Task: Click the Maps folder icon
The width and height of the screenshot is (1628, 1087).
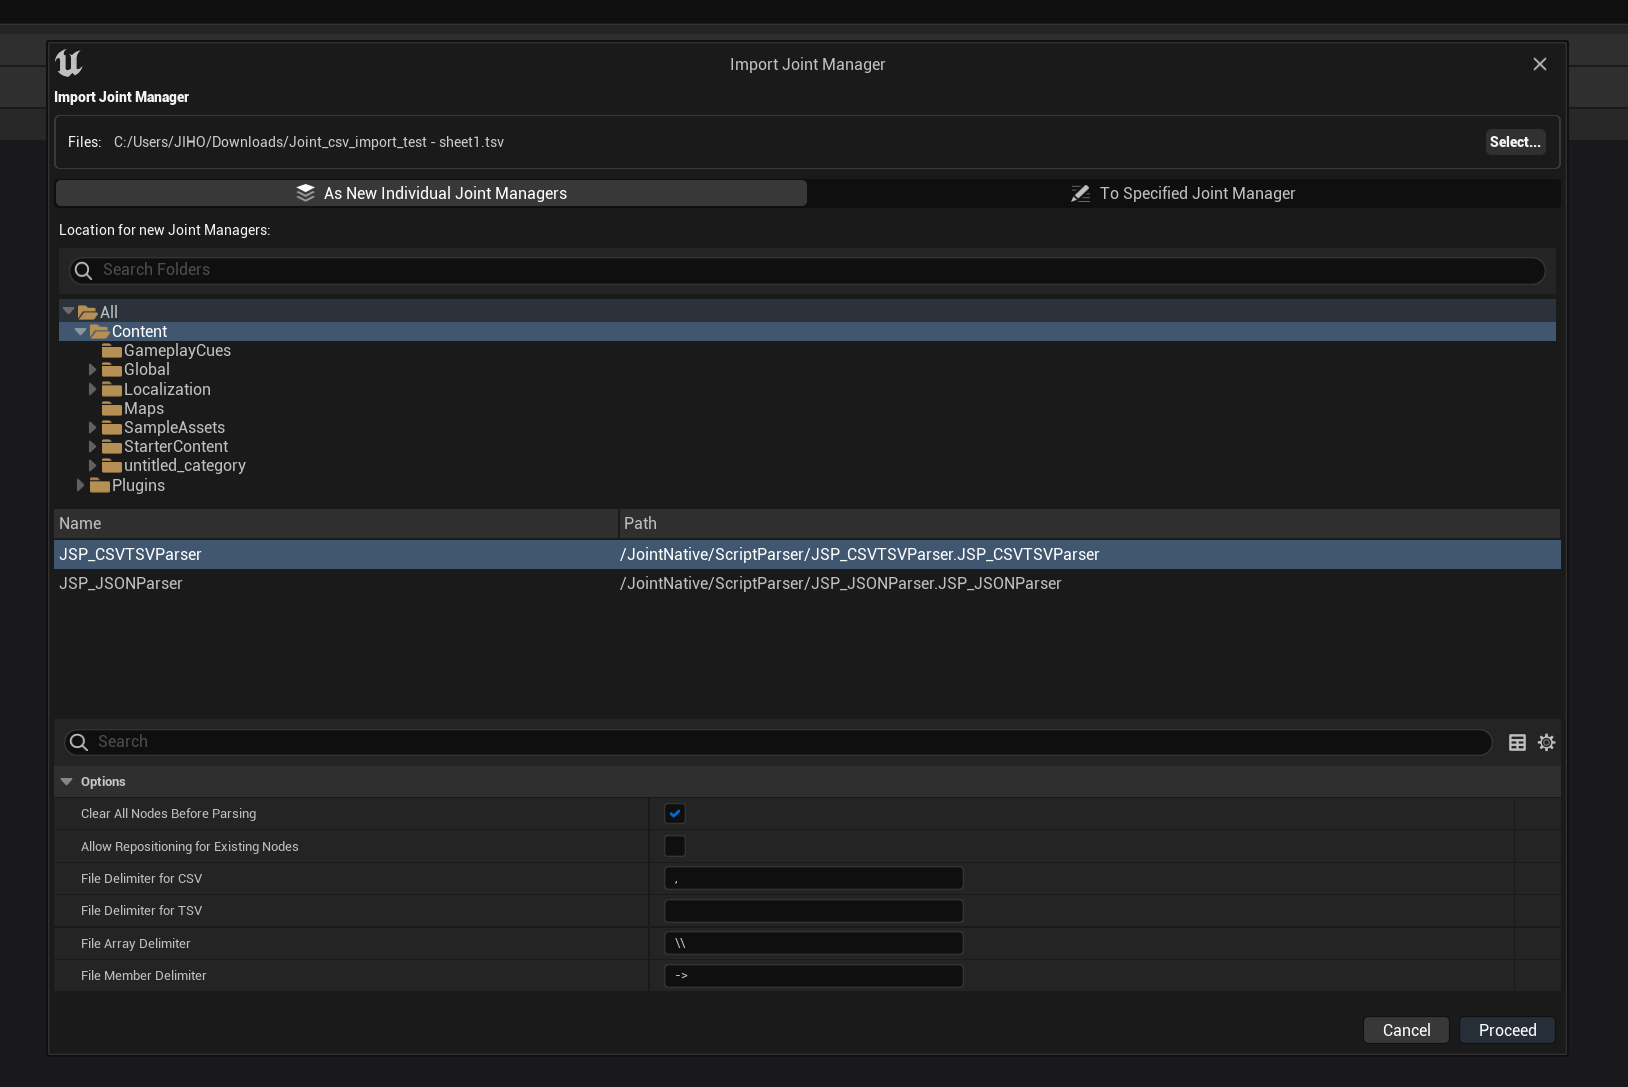Action: pos(112,409)
